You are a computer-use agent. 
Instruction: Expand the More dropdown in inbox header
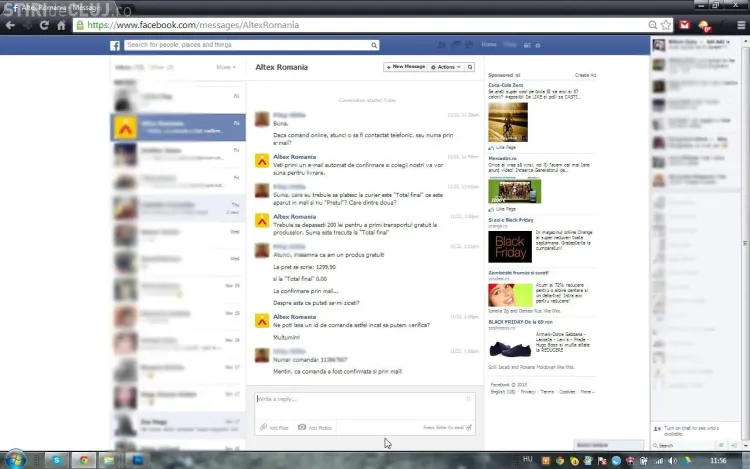226,67
